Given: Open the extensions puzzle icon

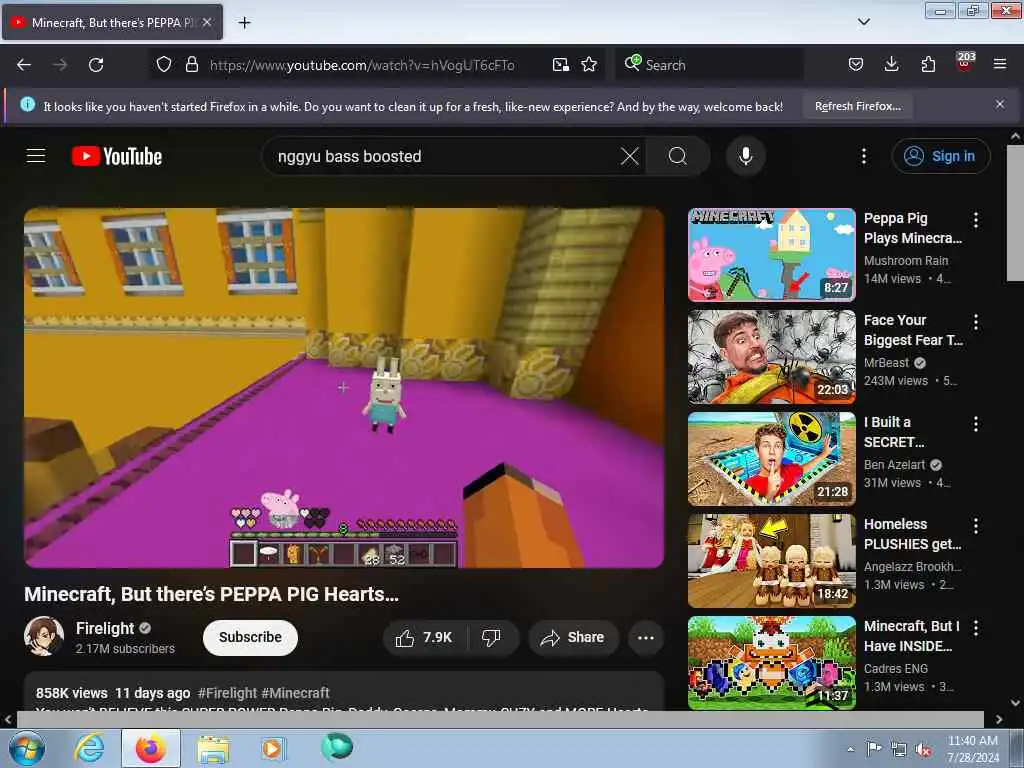Looking at the screenshot, I should 928,65.
